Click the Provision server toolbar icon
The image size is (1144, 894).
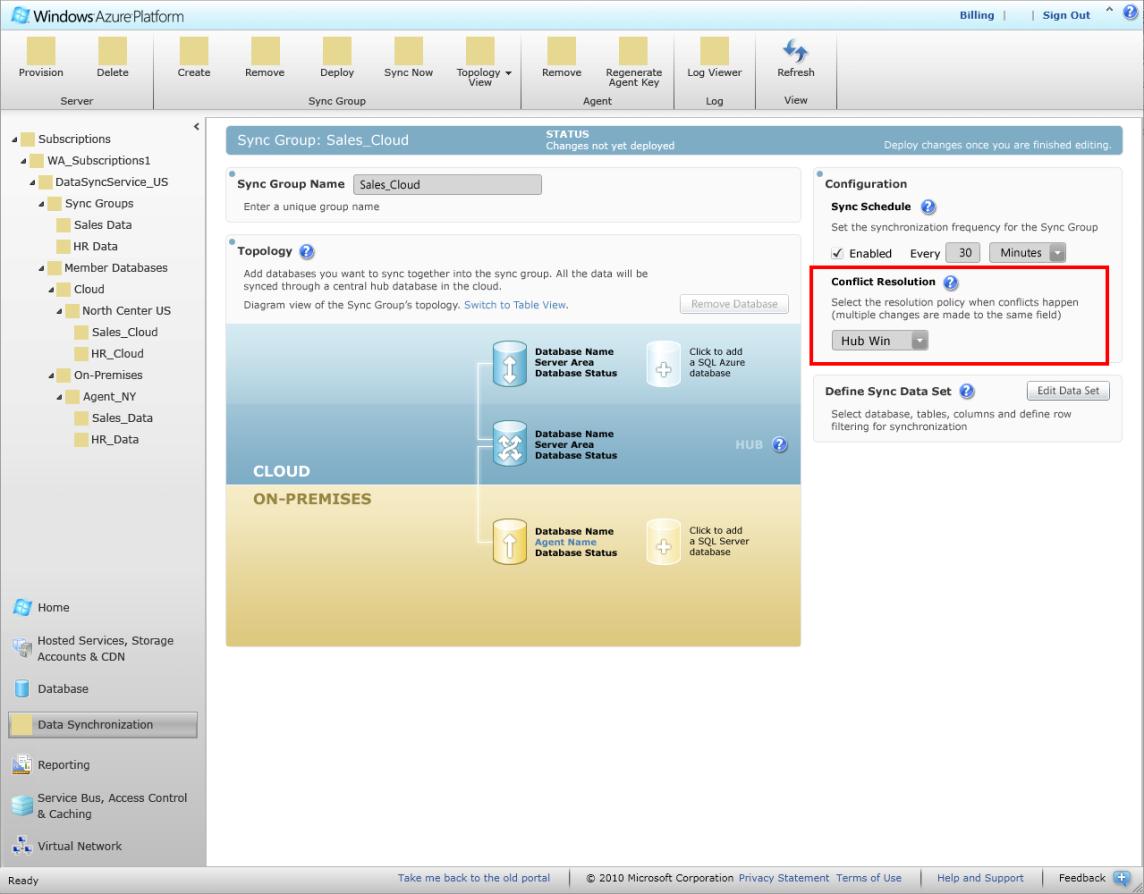pyautogui.click(x=41, y=51)
